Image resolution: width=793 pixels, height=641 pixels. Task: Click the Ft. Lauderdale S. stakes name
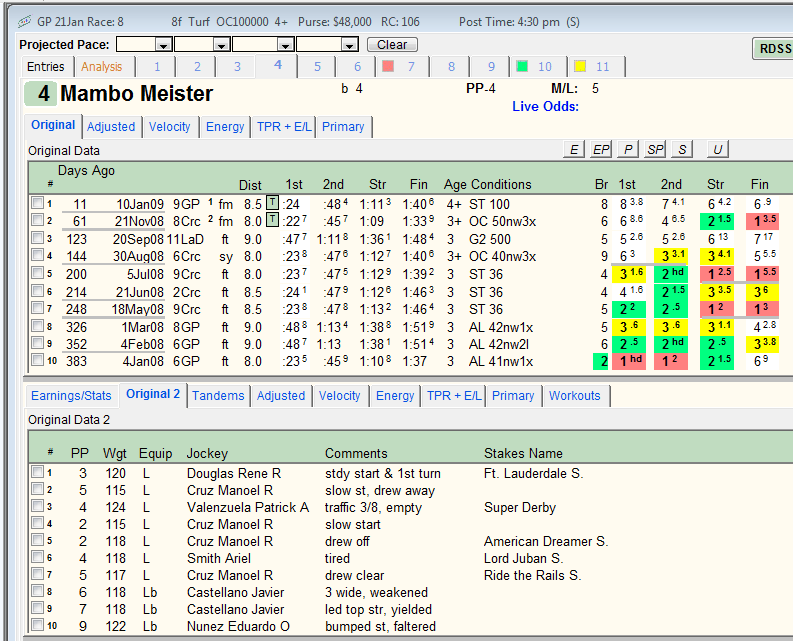[x=534, y=474]
